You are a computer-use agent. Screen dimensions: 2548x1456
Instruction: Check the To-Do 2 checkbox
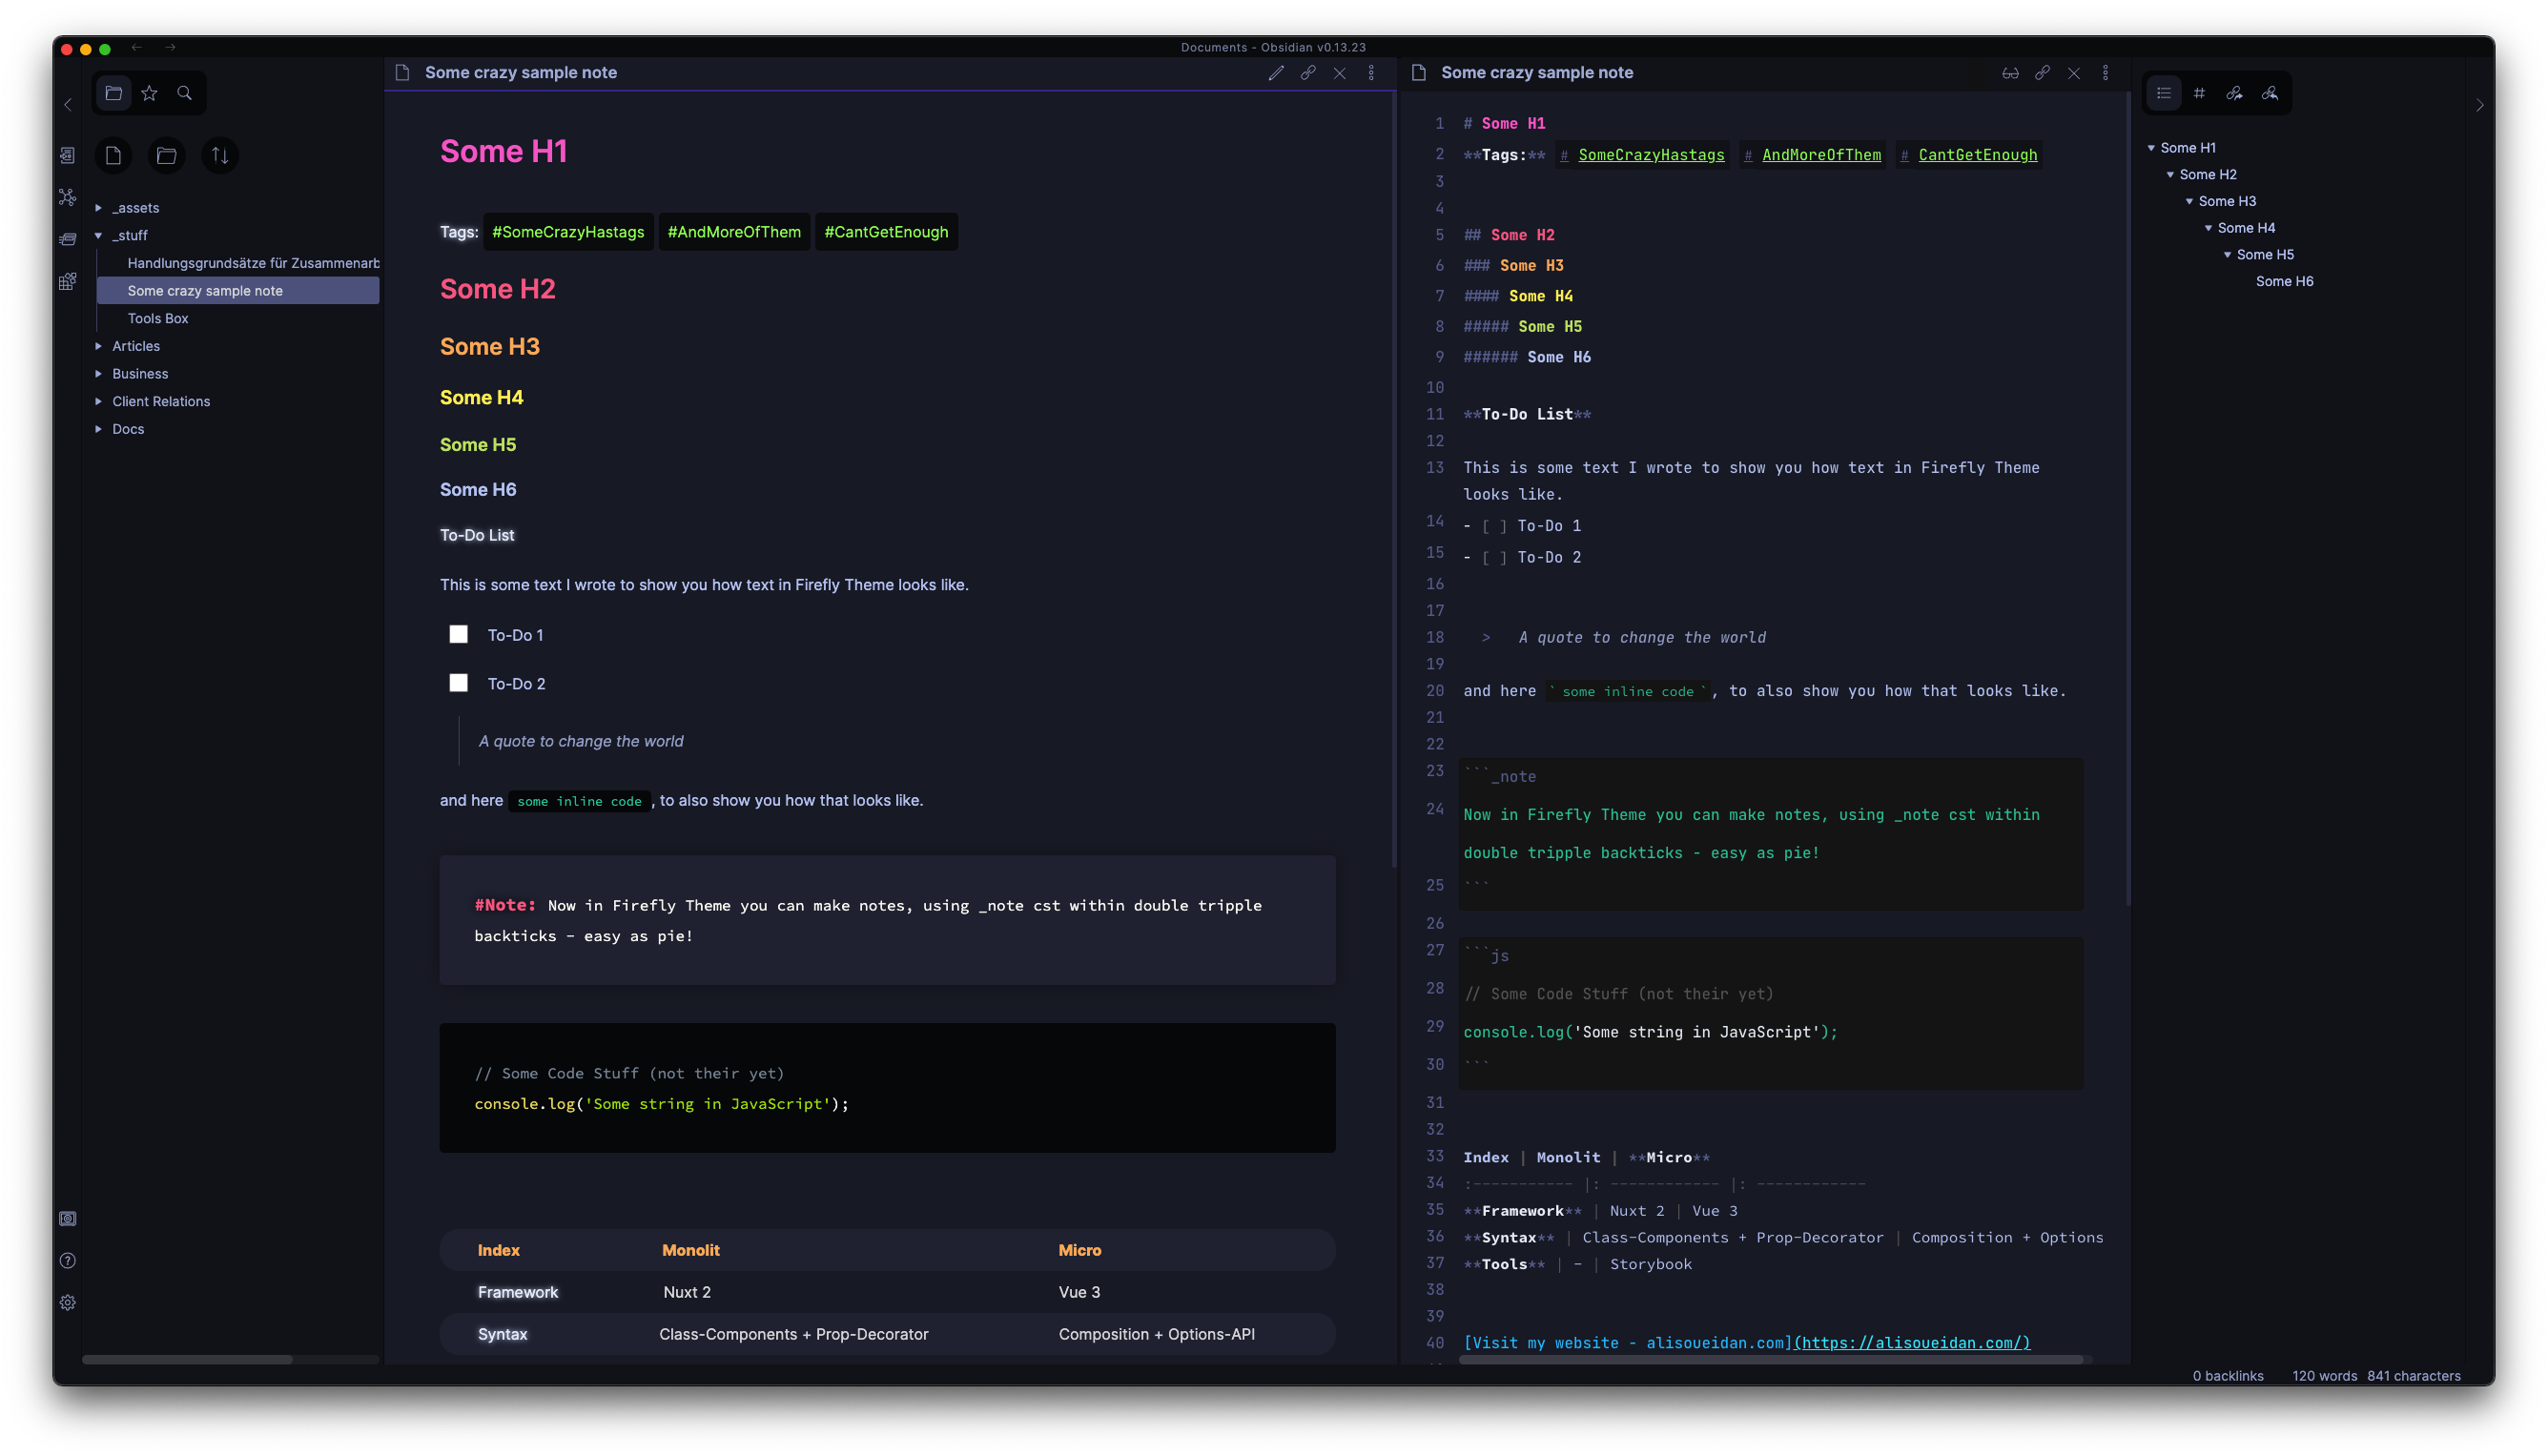point(458,683)
